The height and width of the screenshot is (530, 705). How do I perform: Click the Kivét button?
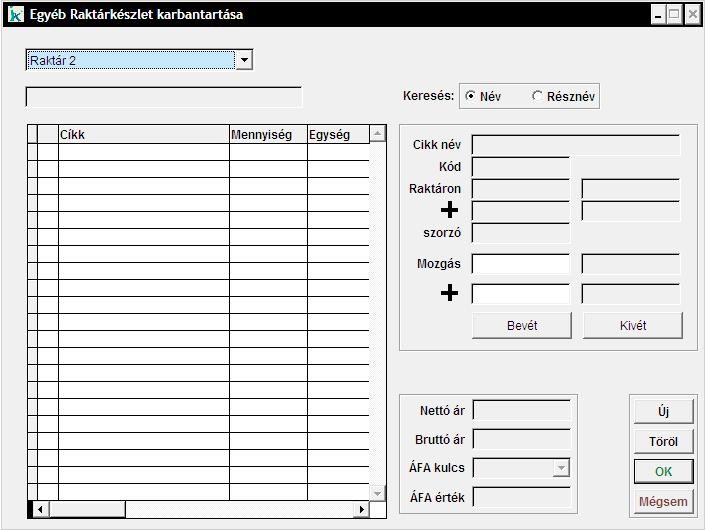coord(633,325)
